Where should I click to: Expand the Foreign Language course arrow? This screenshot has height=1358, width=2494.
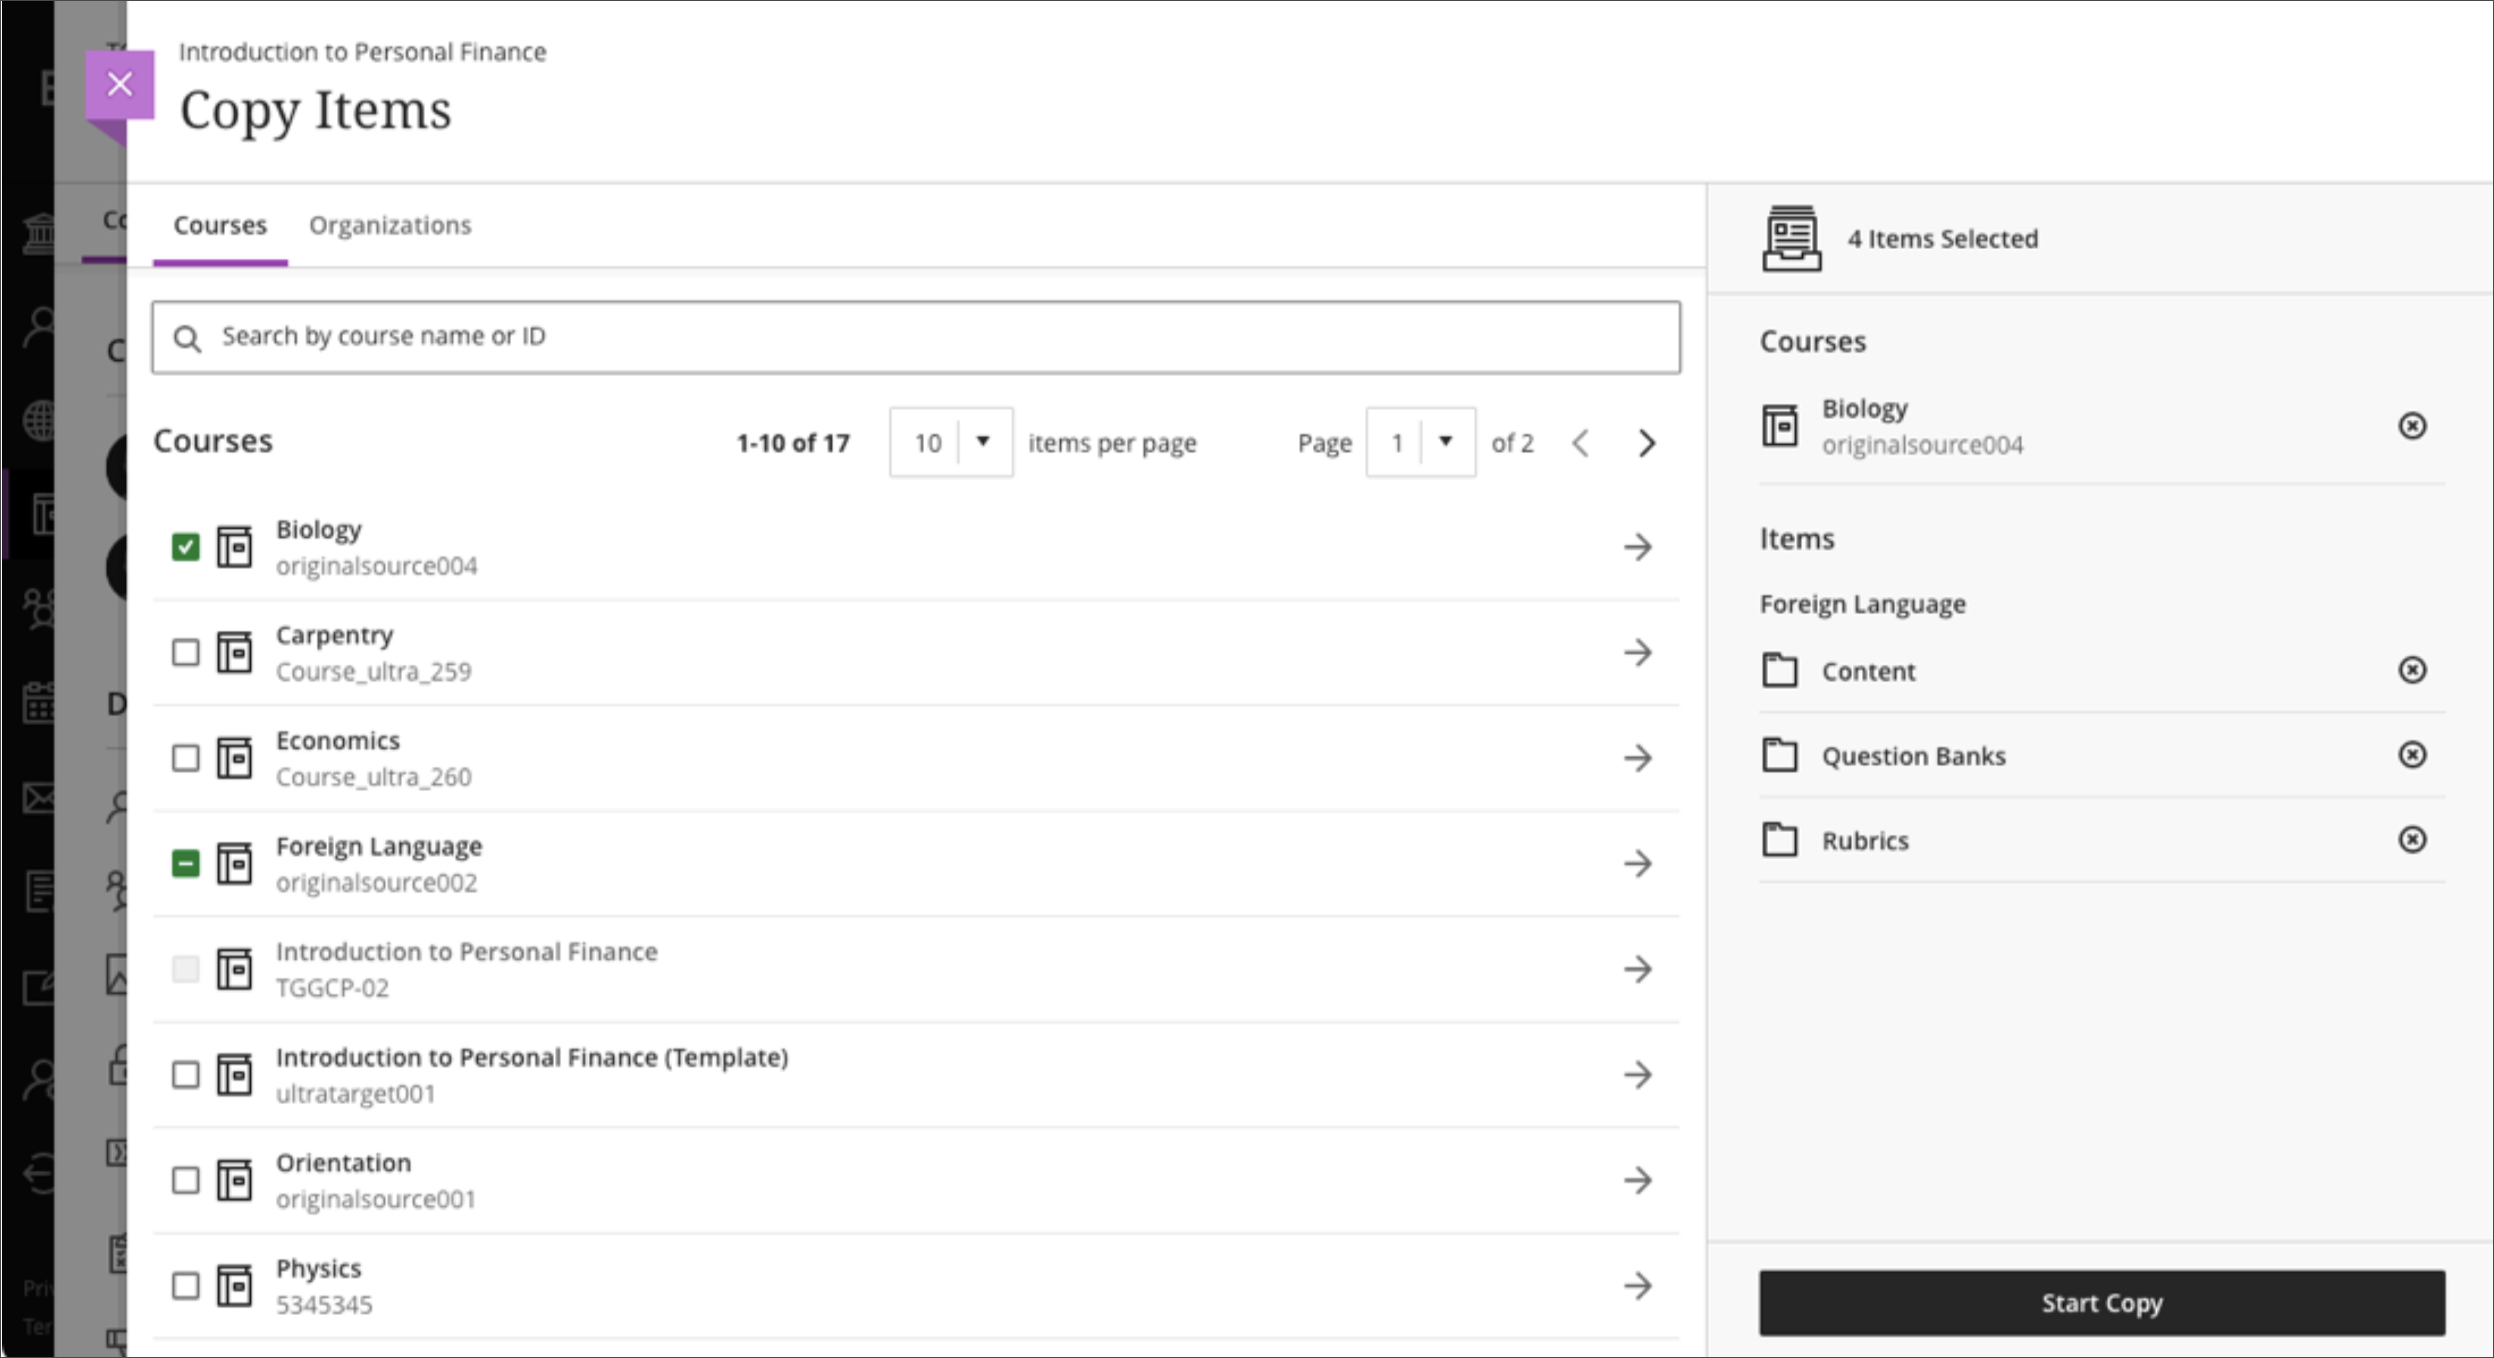(x=1636, y=863)
